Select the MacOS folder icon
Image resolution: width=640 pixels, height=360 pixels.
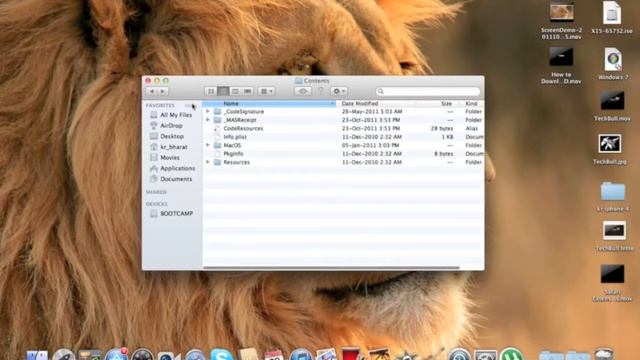(218, 145)
